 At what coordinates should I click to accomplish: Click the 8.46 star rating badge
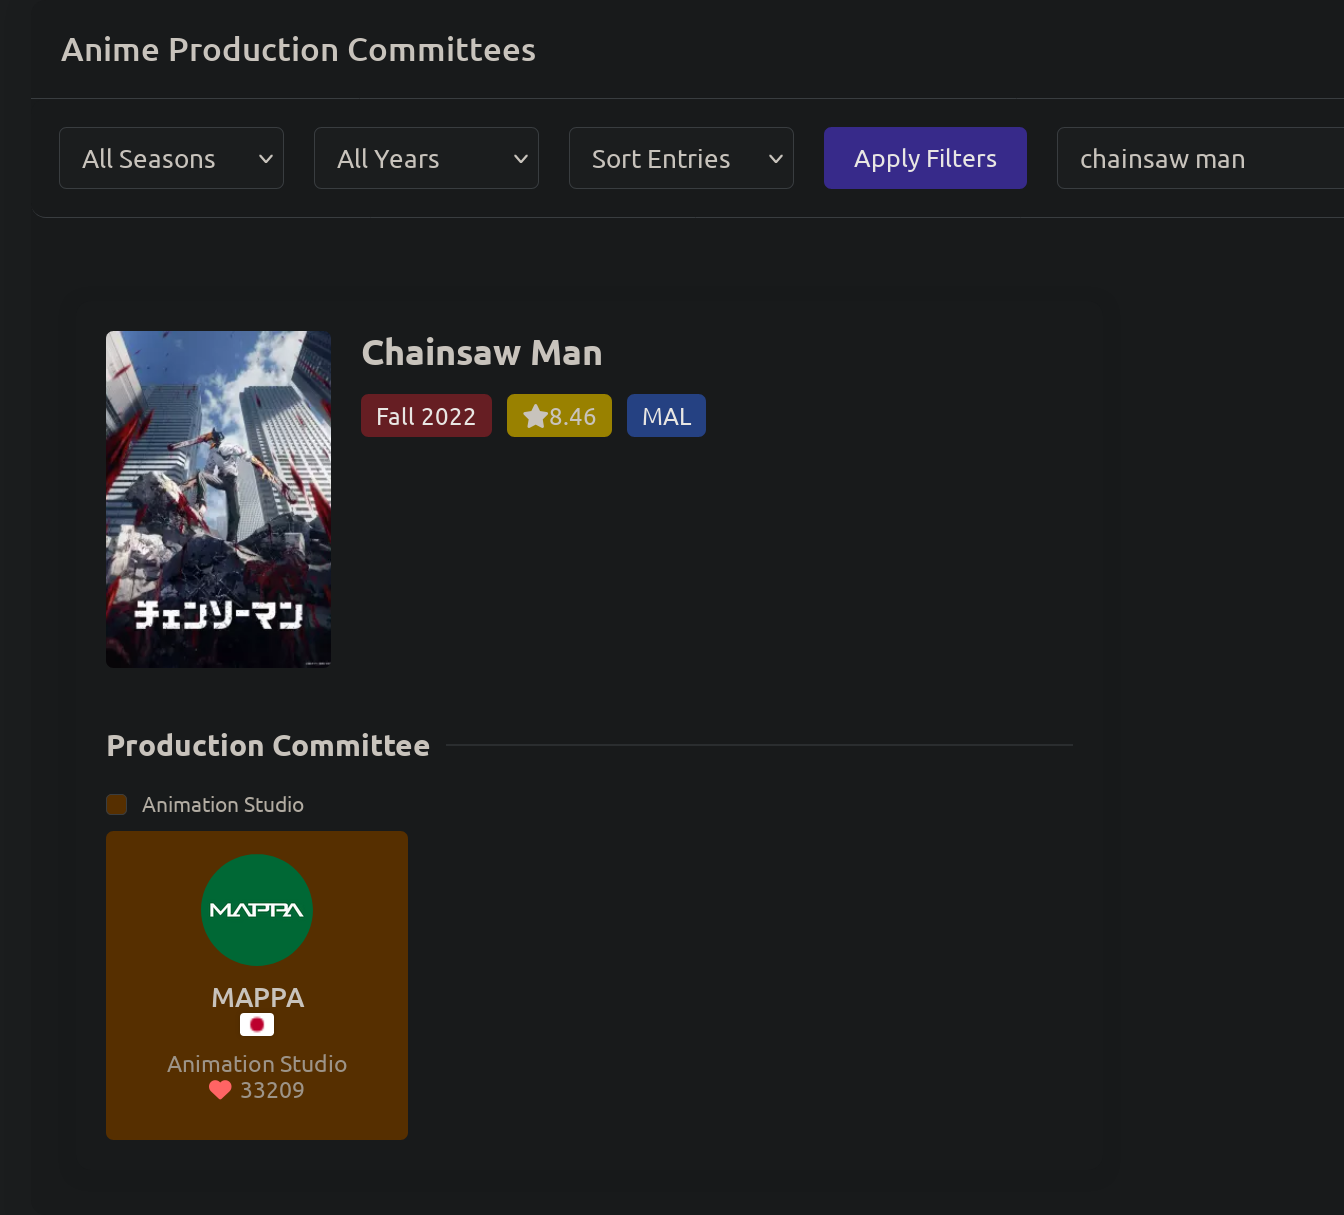pos(559,416)
